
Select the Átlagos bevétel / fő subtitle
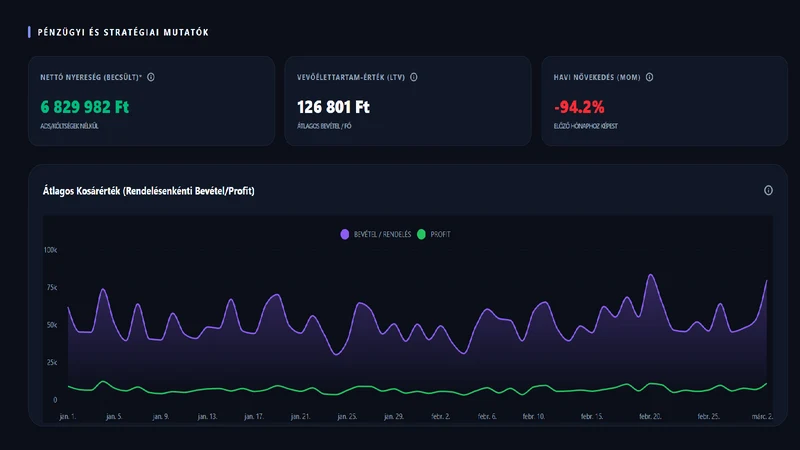(x=324, y=126)
